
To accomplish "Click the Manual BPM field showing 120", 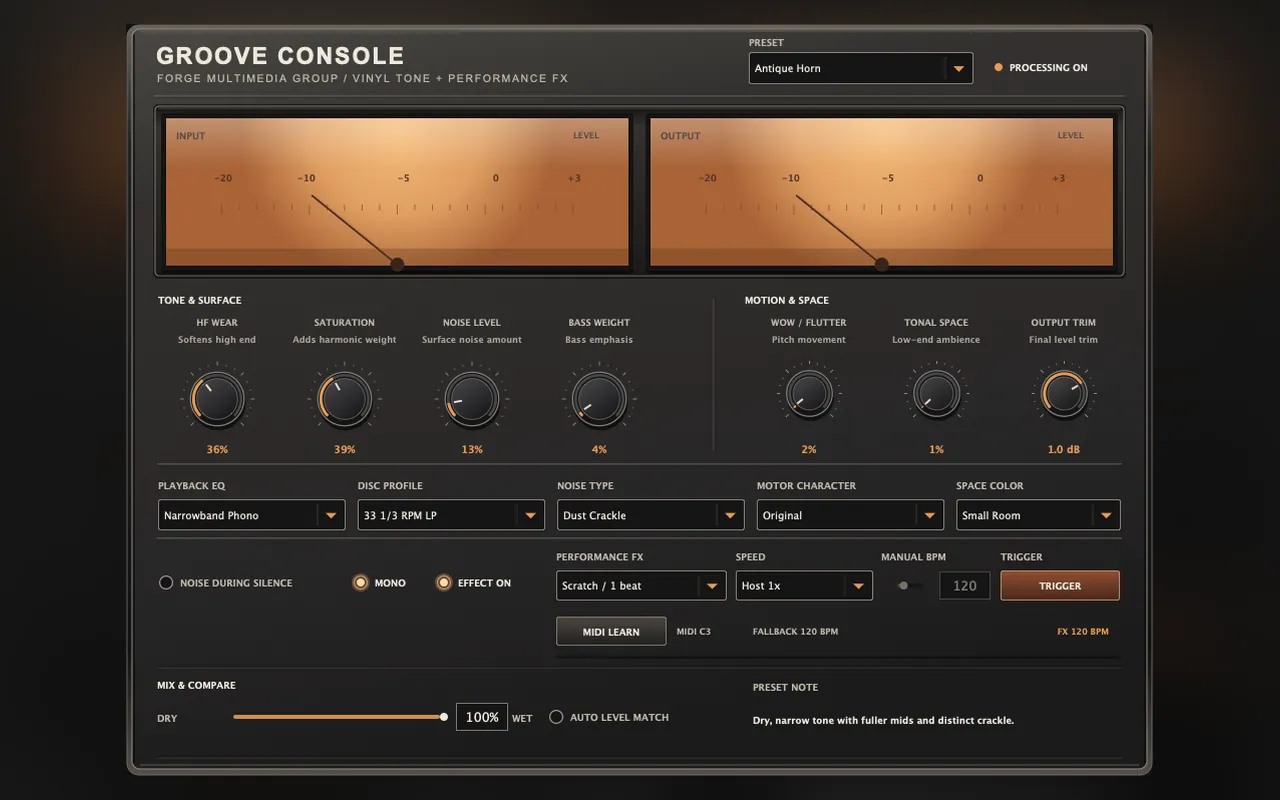I will [x=964, y=585].
